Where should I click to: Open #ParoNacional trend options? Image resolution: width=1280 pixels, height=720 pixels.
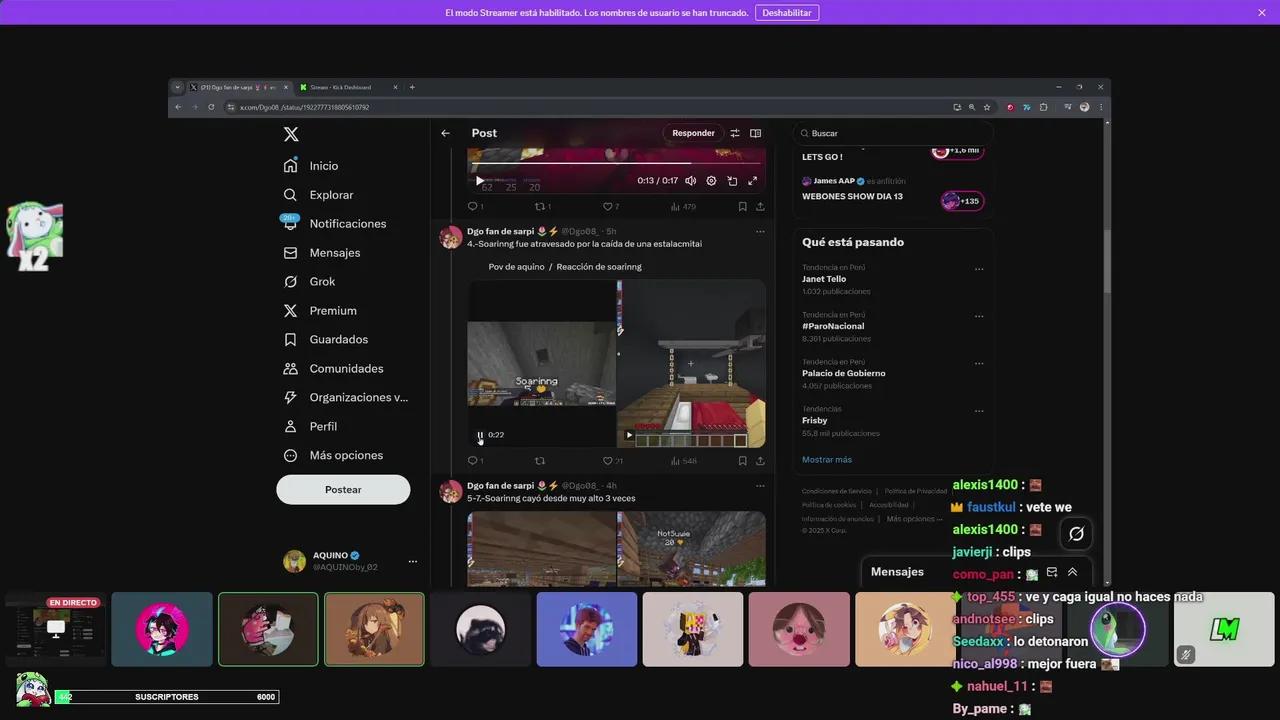979,316
